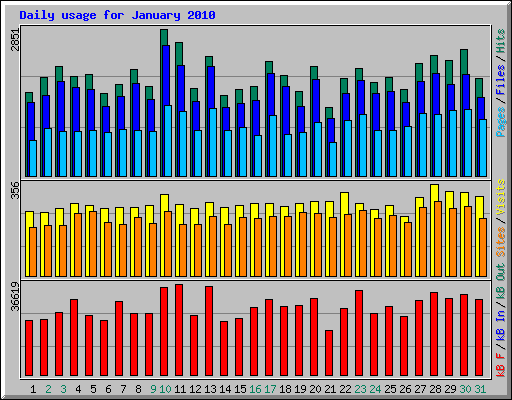The image size is (512, 400).
Task: Click the cyan pages bar for day 13
Action: tap(213, 142)
